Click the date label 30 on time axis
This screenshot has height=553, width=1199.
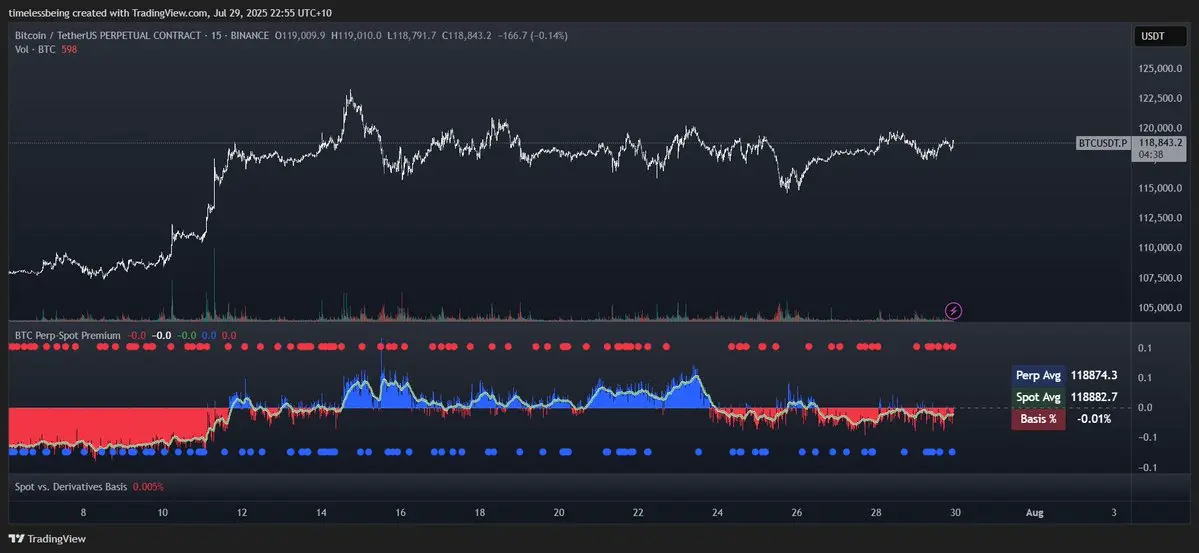click(x=955, y=512)
